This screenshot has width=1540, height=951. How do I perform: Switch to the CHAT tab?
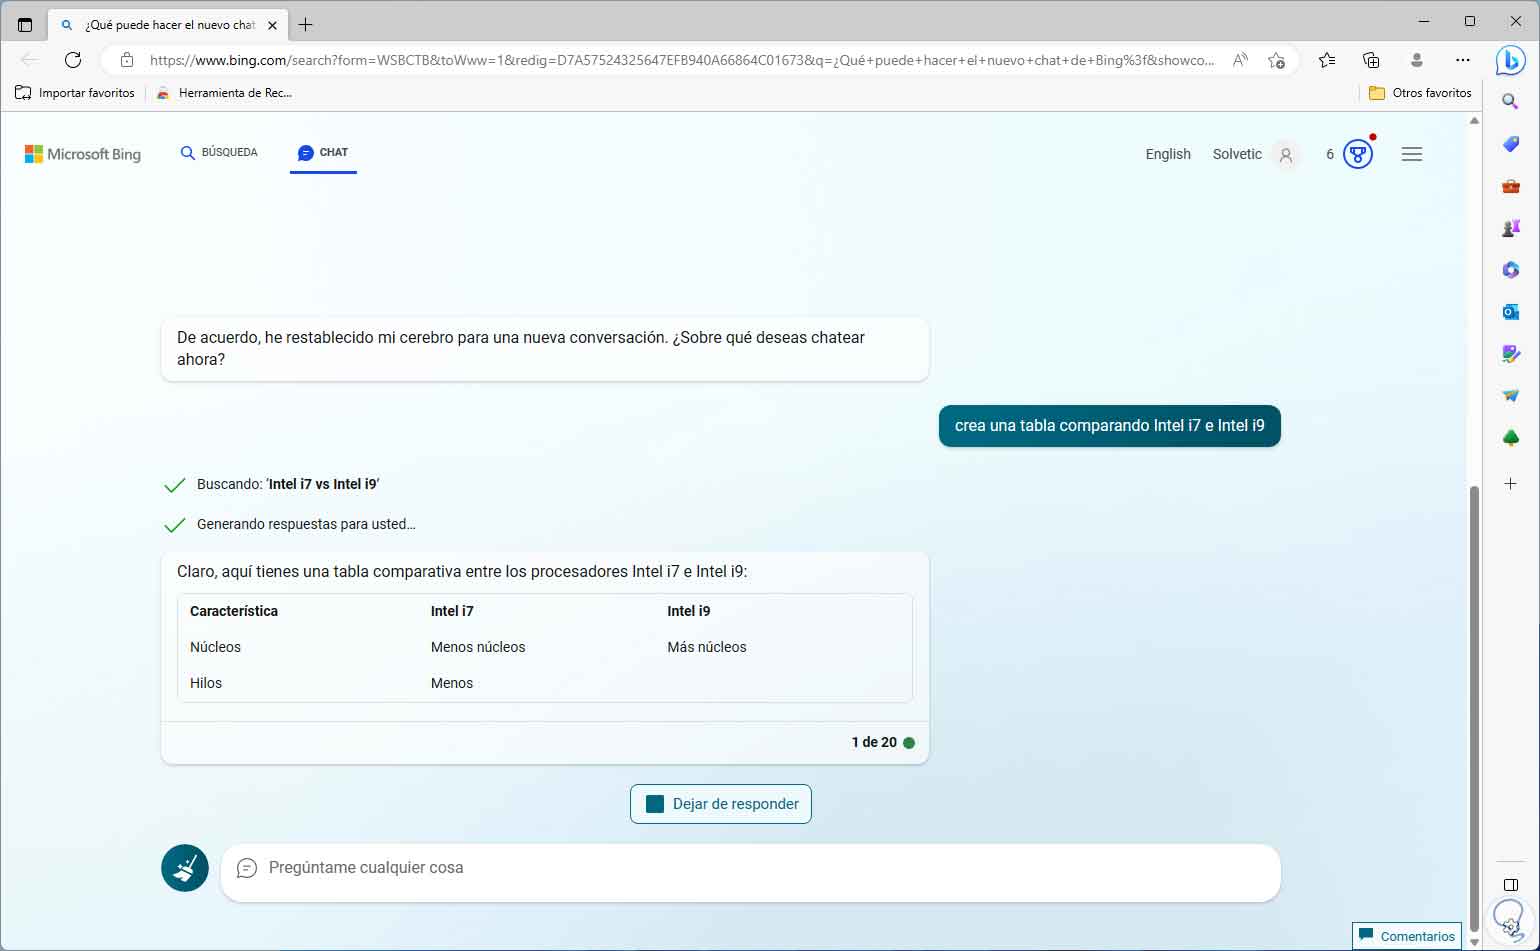point(323,153)
